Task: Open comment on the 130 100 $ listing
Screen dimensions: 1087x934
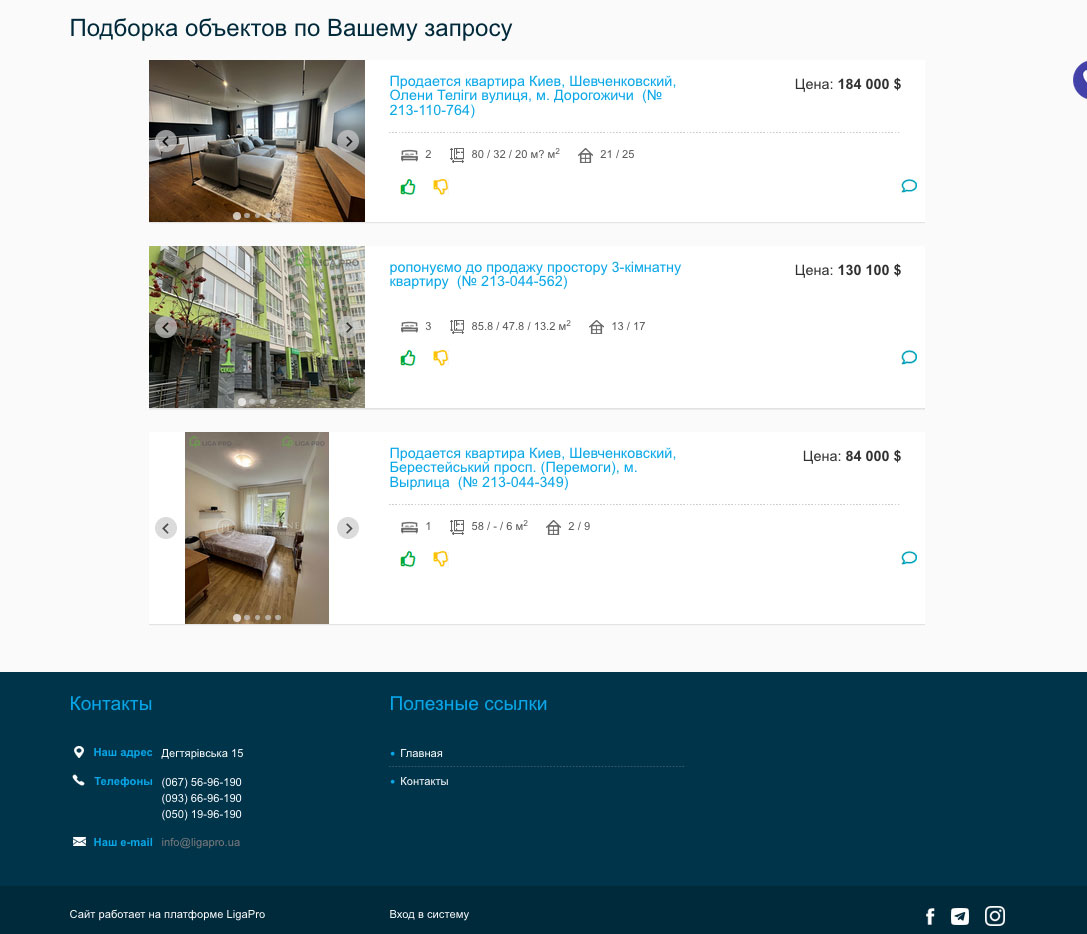Action: point(909,357)
